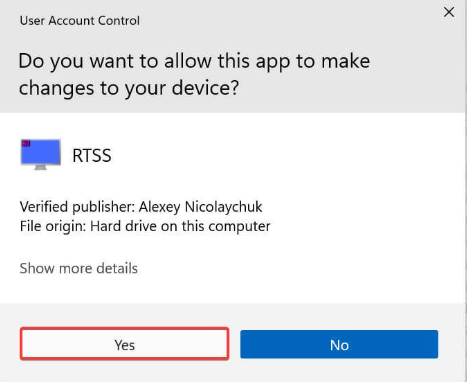Click the File origin line
467x382 pixels.
click(145, 226)
